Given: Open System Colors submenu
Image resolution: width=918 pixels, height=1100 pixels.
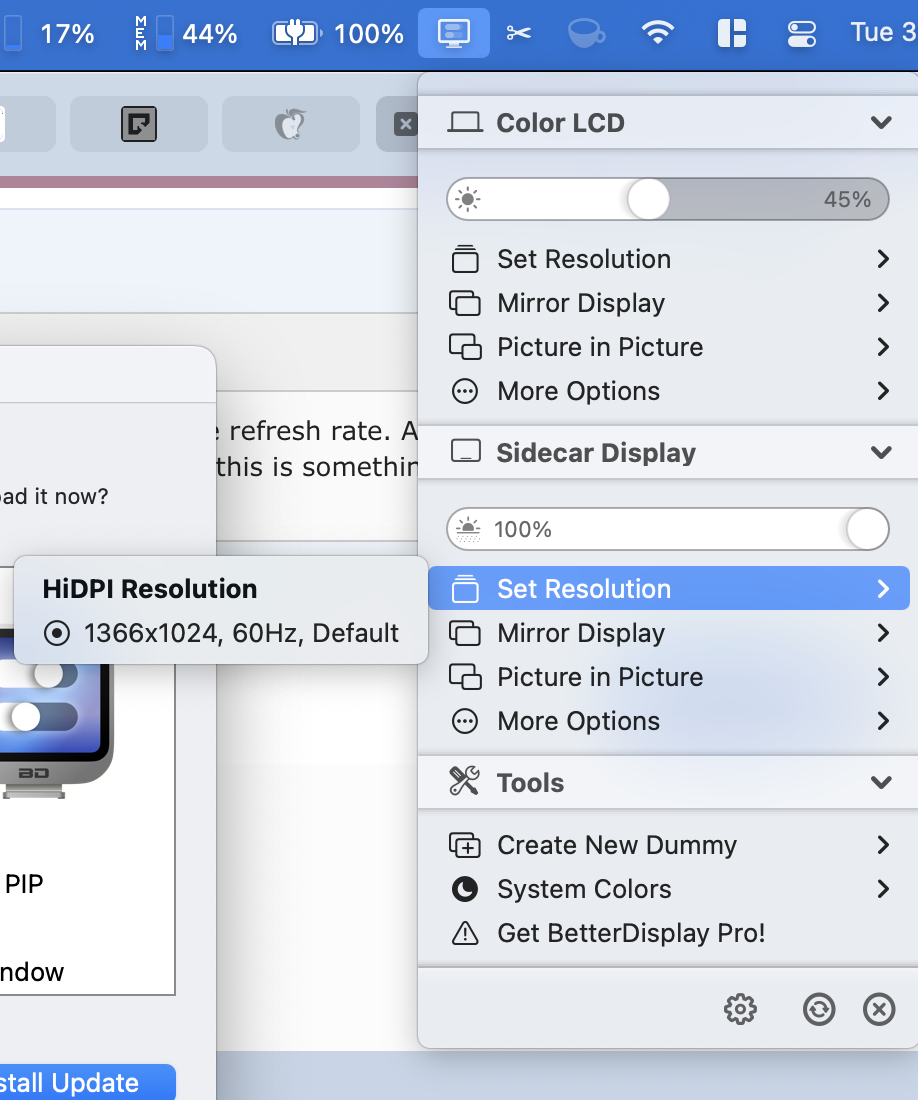Looking at the screenshot, I should [669, 889].
